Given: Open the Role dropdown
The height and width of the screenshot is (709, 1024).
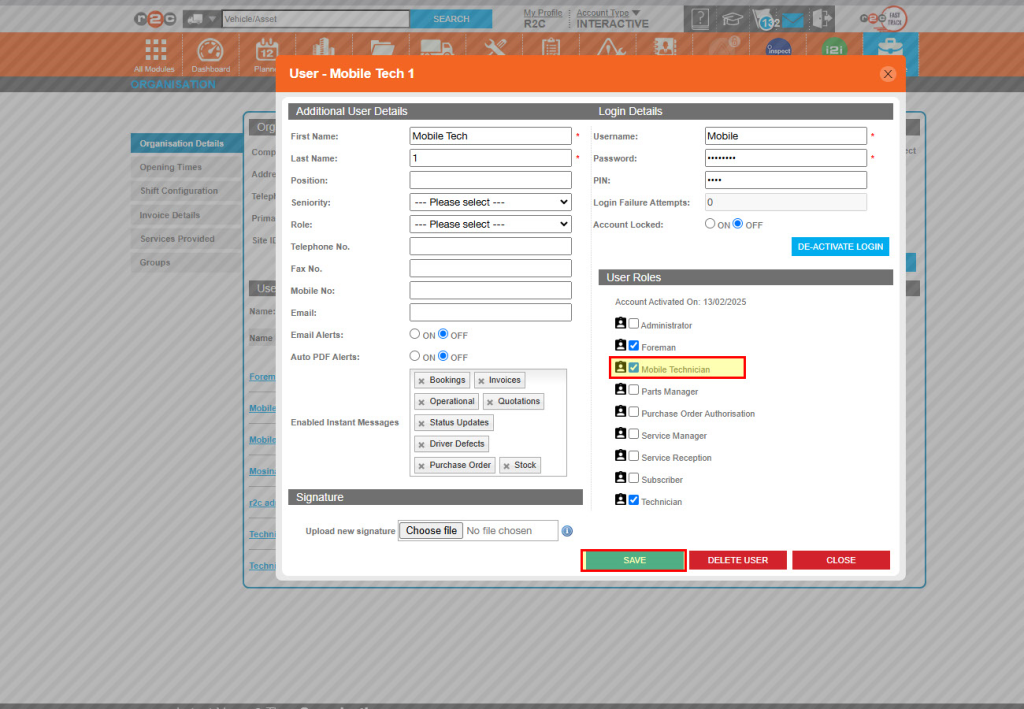Looking at the screenshot, I should click(x=490, y=224).
